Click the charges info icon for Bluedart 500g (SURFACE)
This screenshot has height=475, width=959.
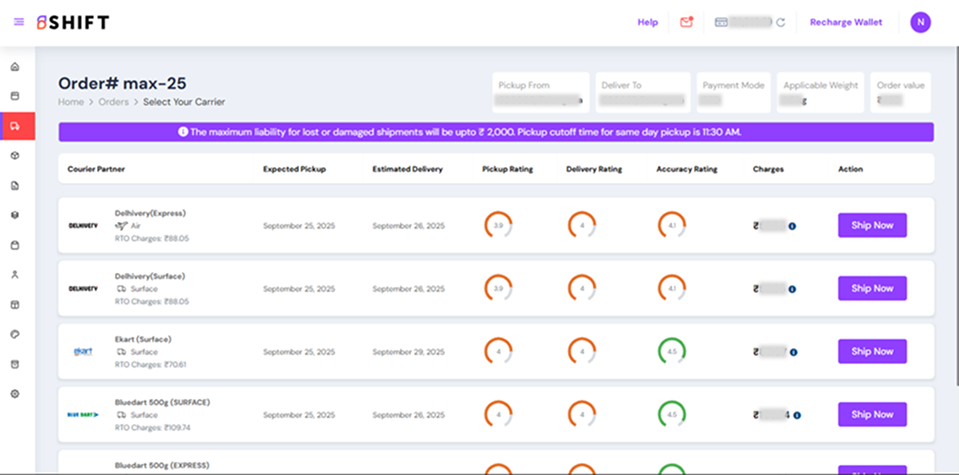click(x=797, y=414)
